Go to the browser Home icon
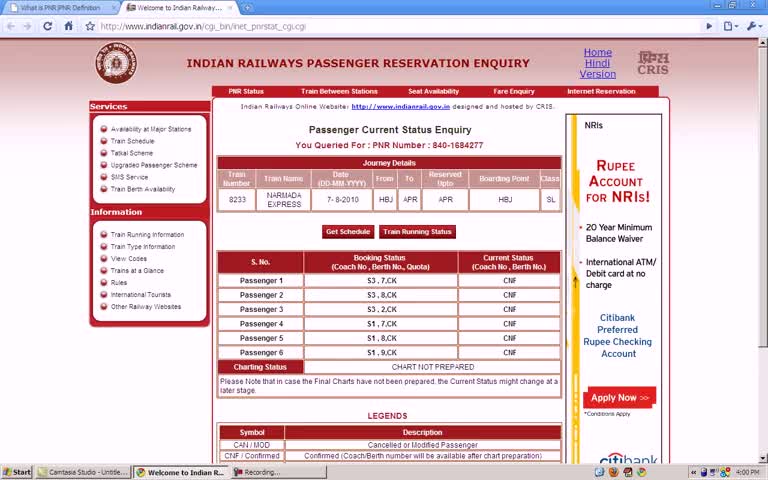 [x=69, y=26]
